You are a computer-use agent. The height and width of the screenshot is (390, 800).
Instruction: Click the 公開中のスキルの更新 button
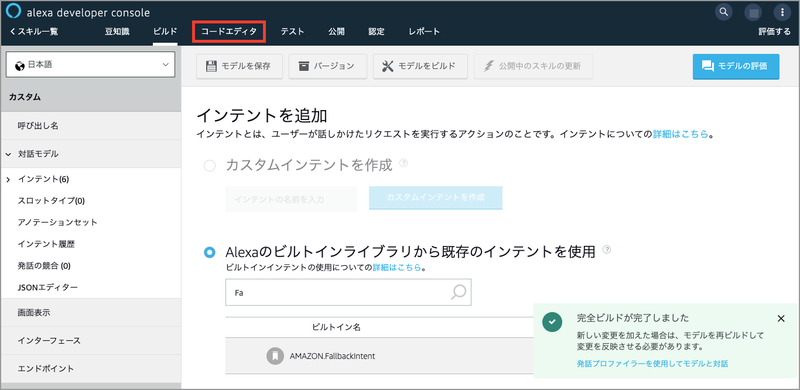(534, 66)
